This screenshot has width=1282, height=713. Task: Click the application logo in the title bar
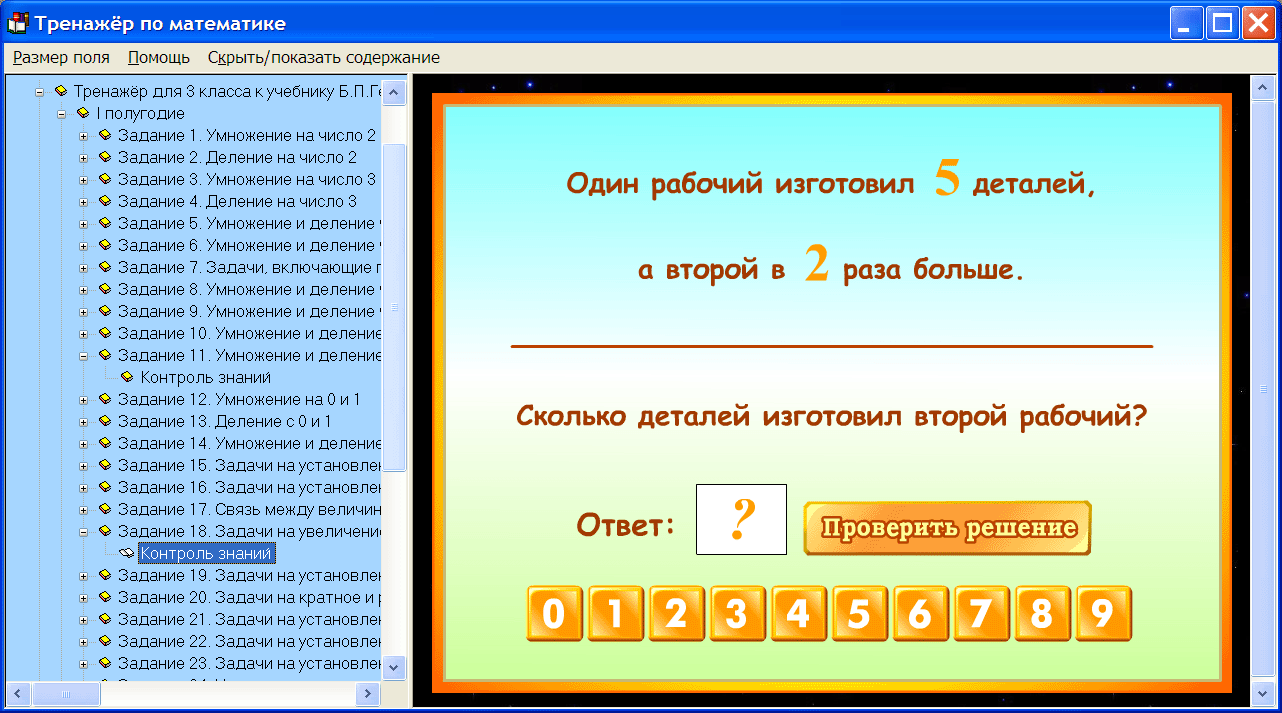[16, 22]
